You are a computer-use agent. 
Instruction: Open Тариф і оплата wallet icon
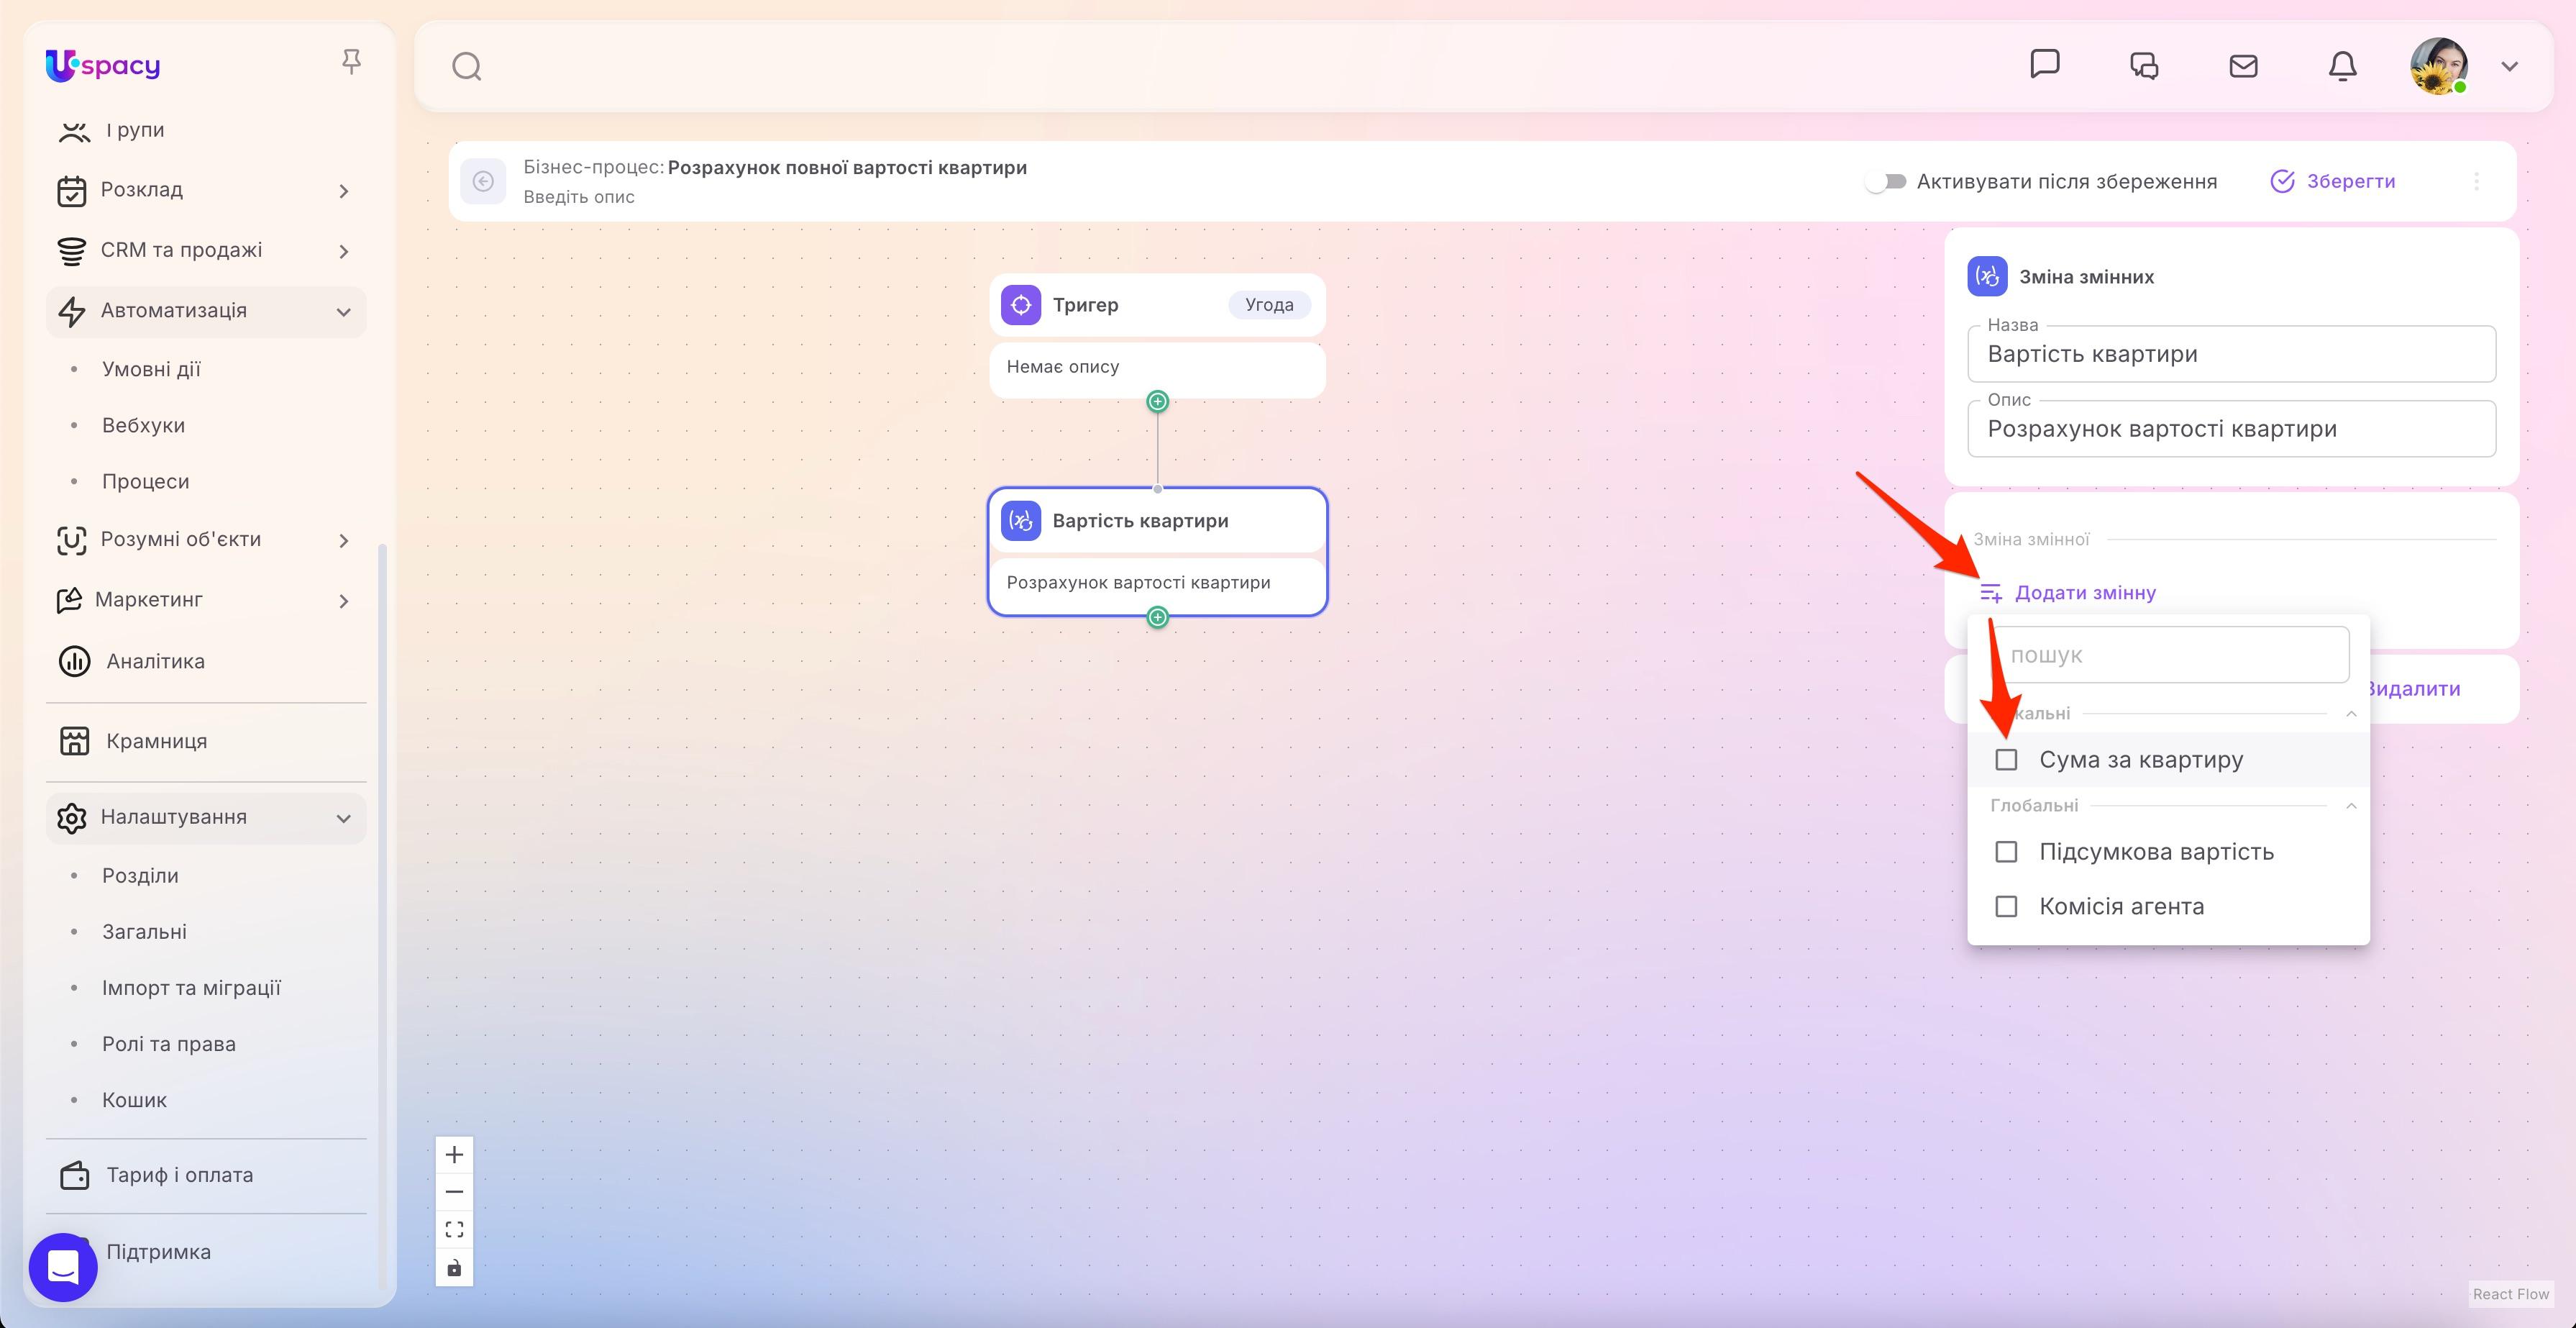click(x=74, y=1175)
